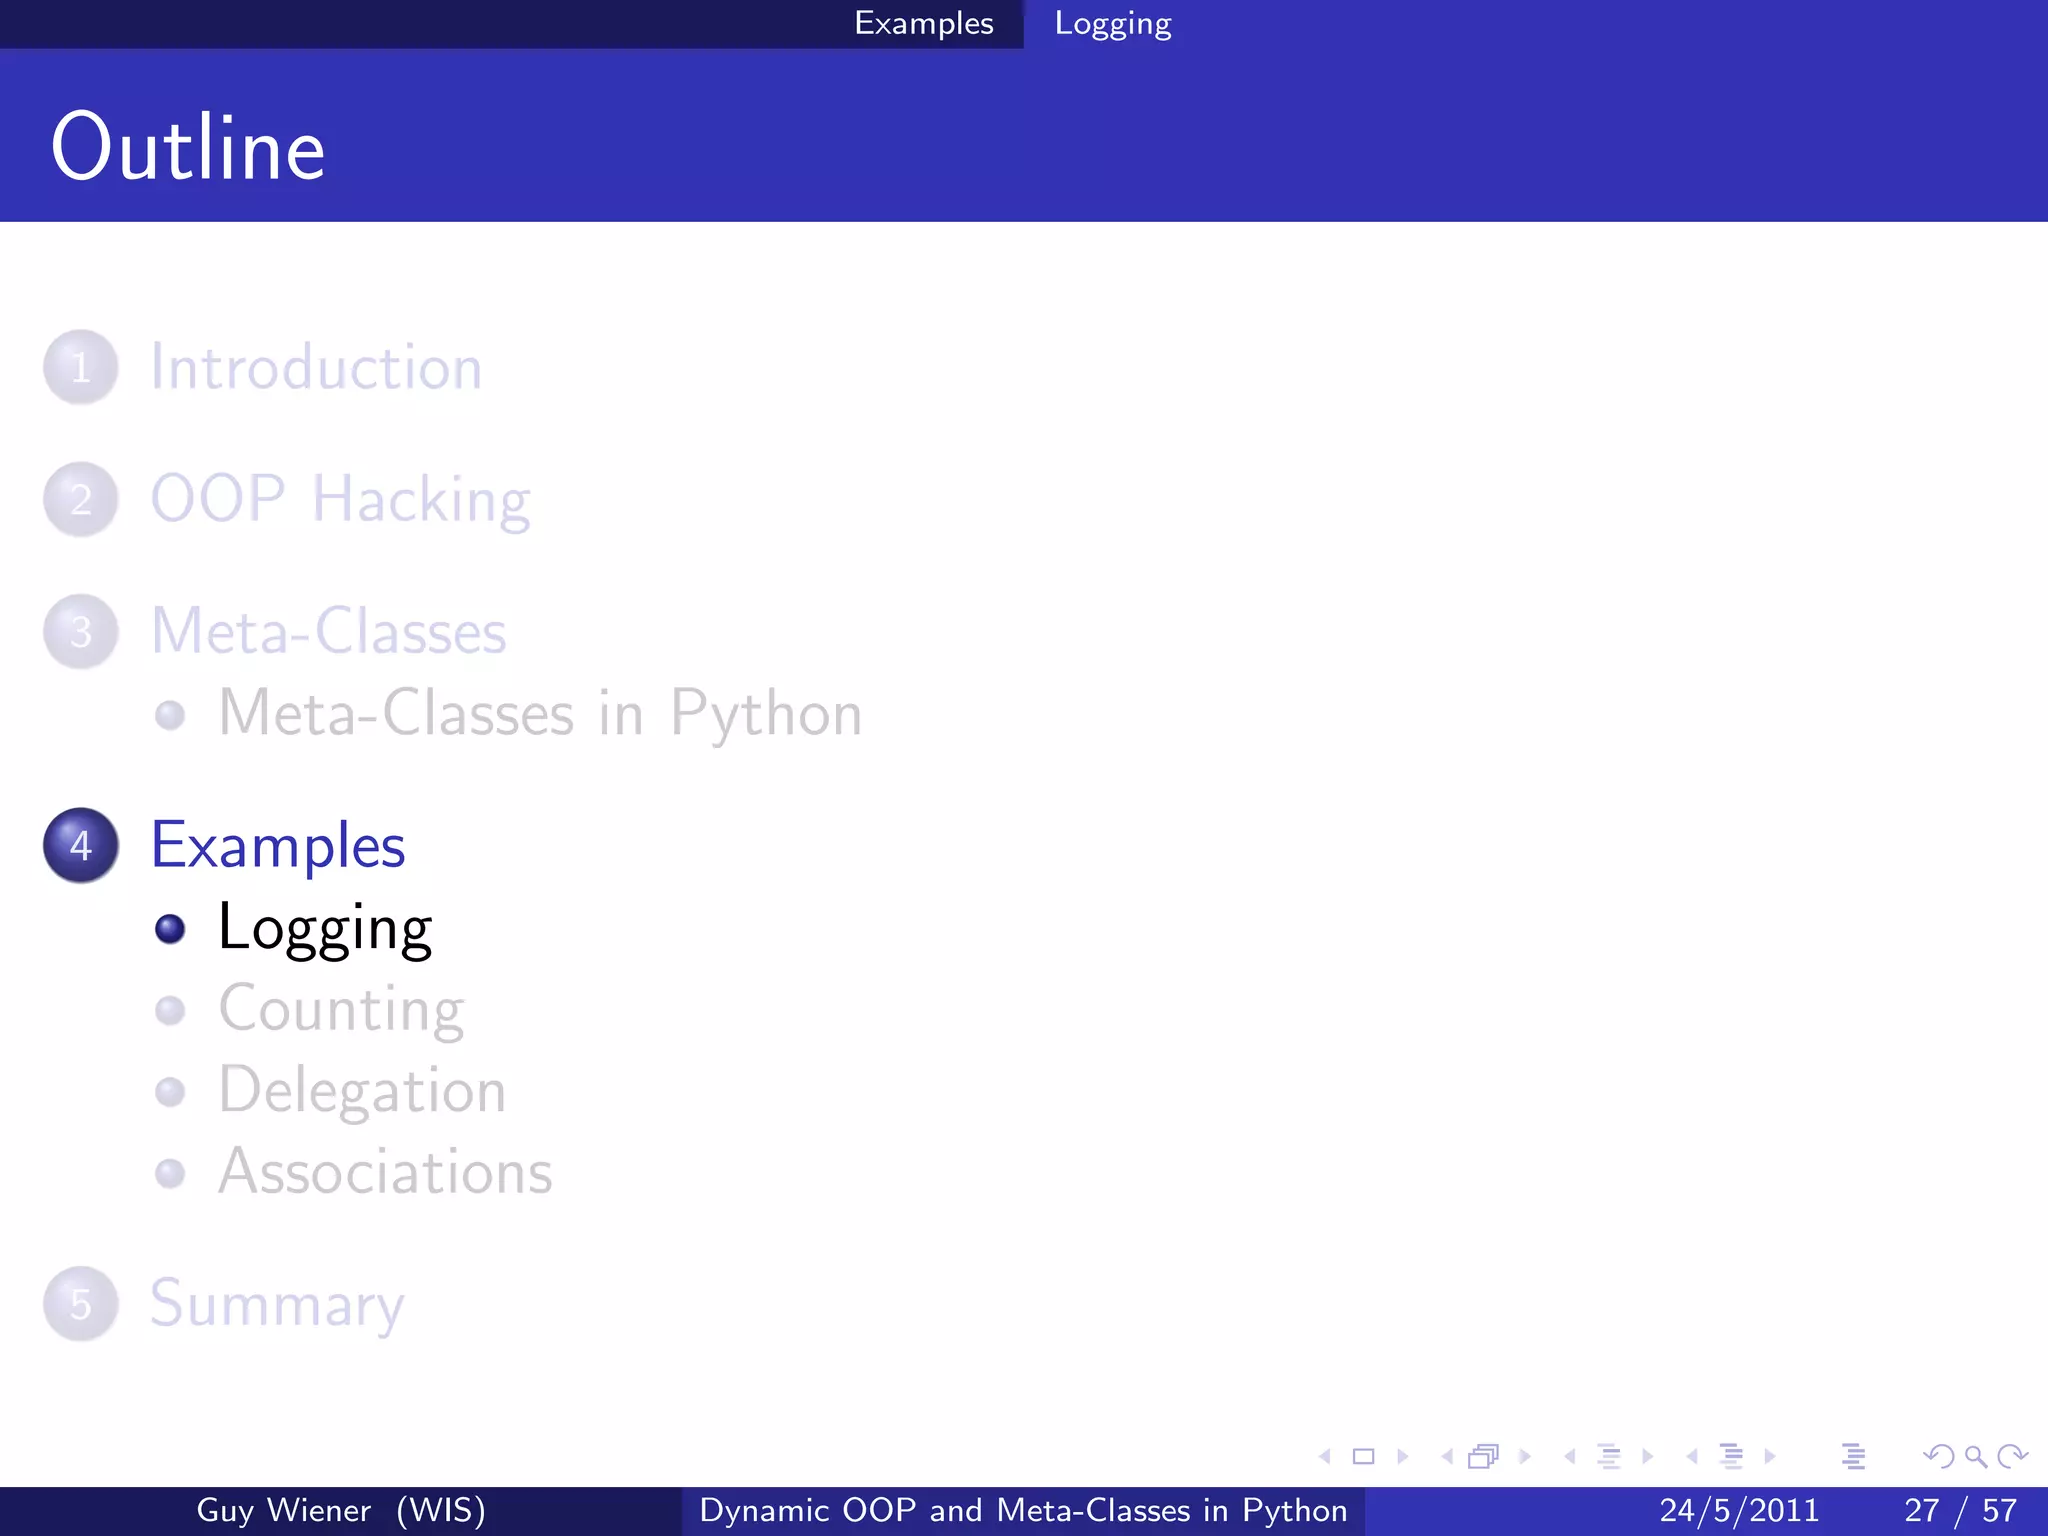
Task: Click the previous slide arrow beside slide icon
Action: 1325,1457
